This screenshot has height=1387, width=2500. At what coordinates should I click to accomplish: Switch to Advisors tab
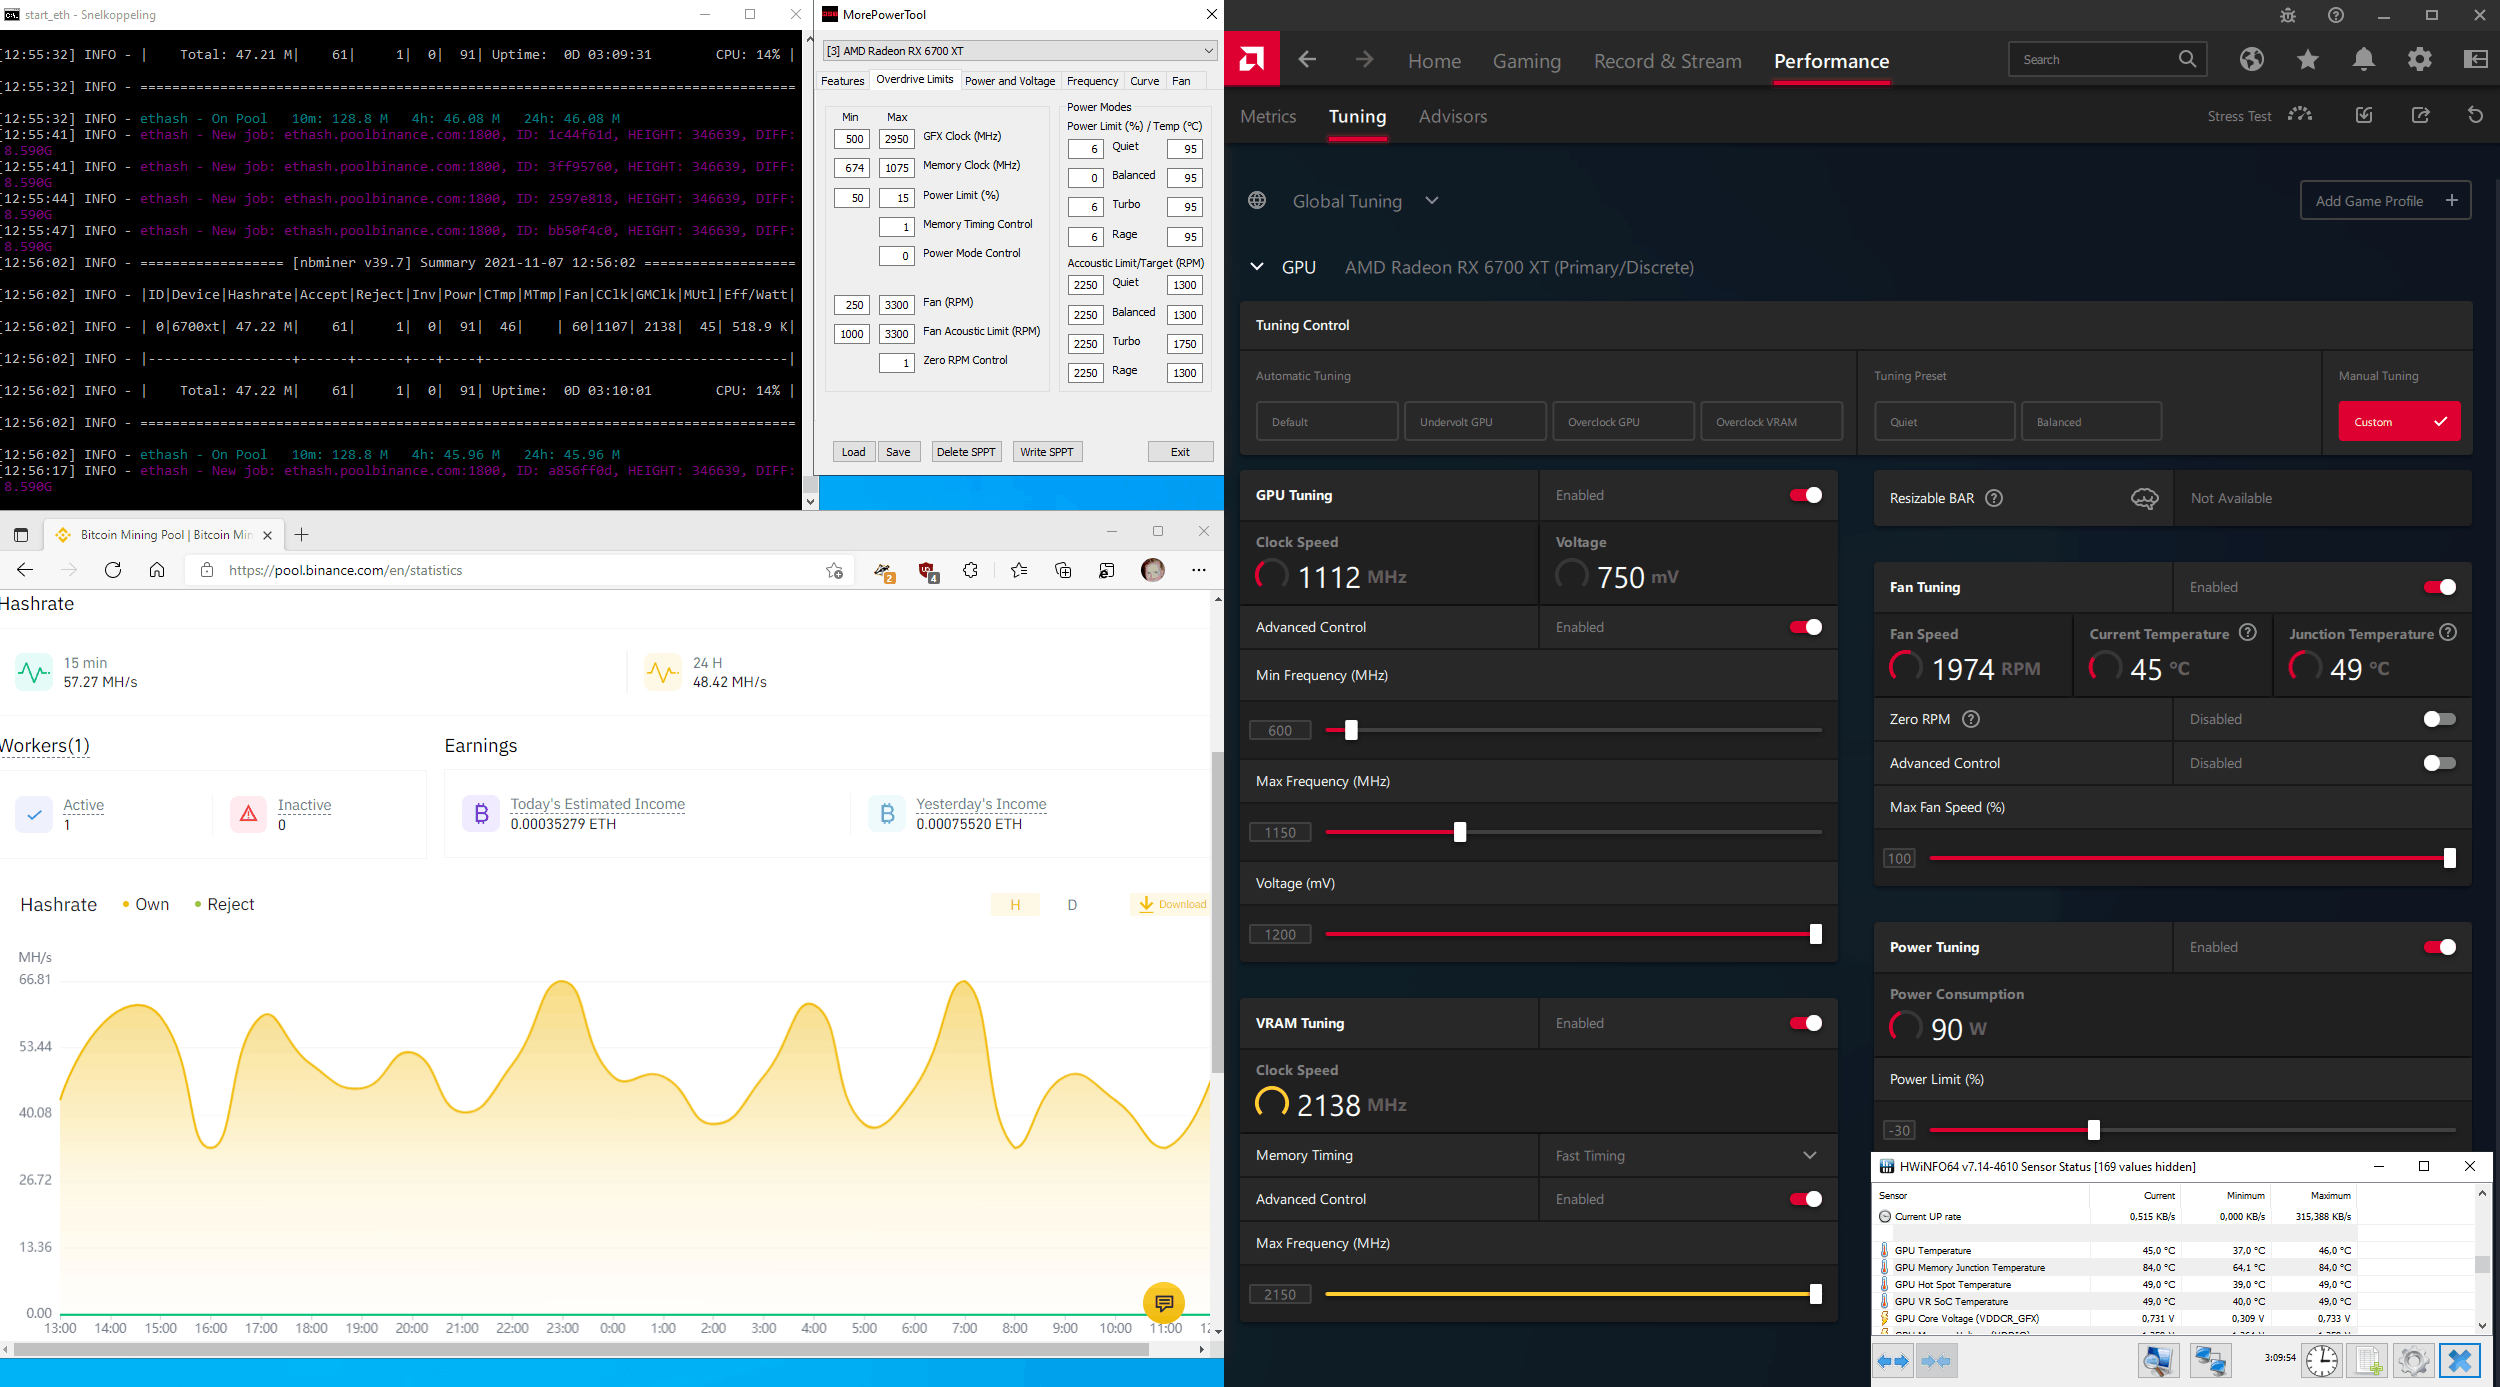pyautogui.click(x=1452, y=116)
